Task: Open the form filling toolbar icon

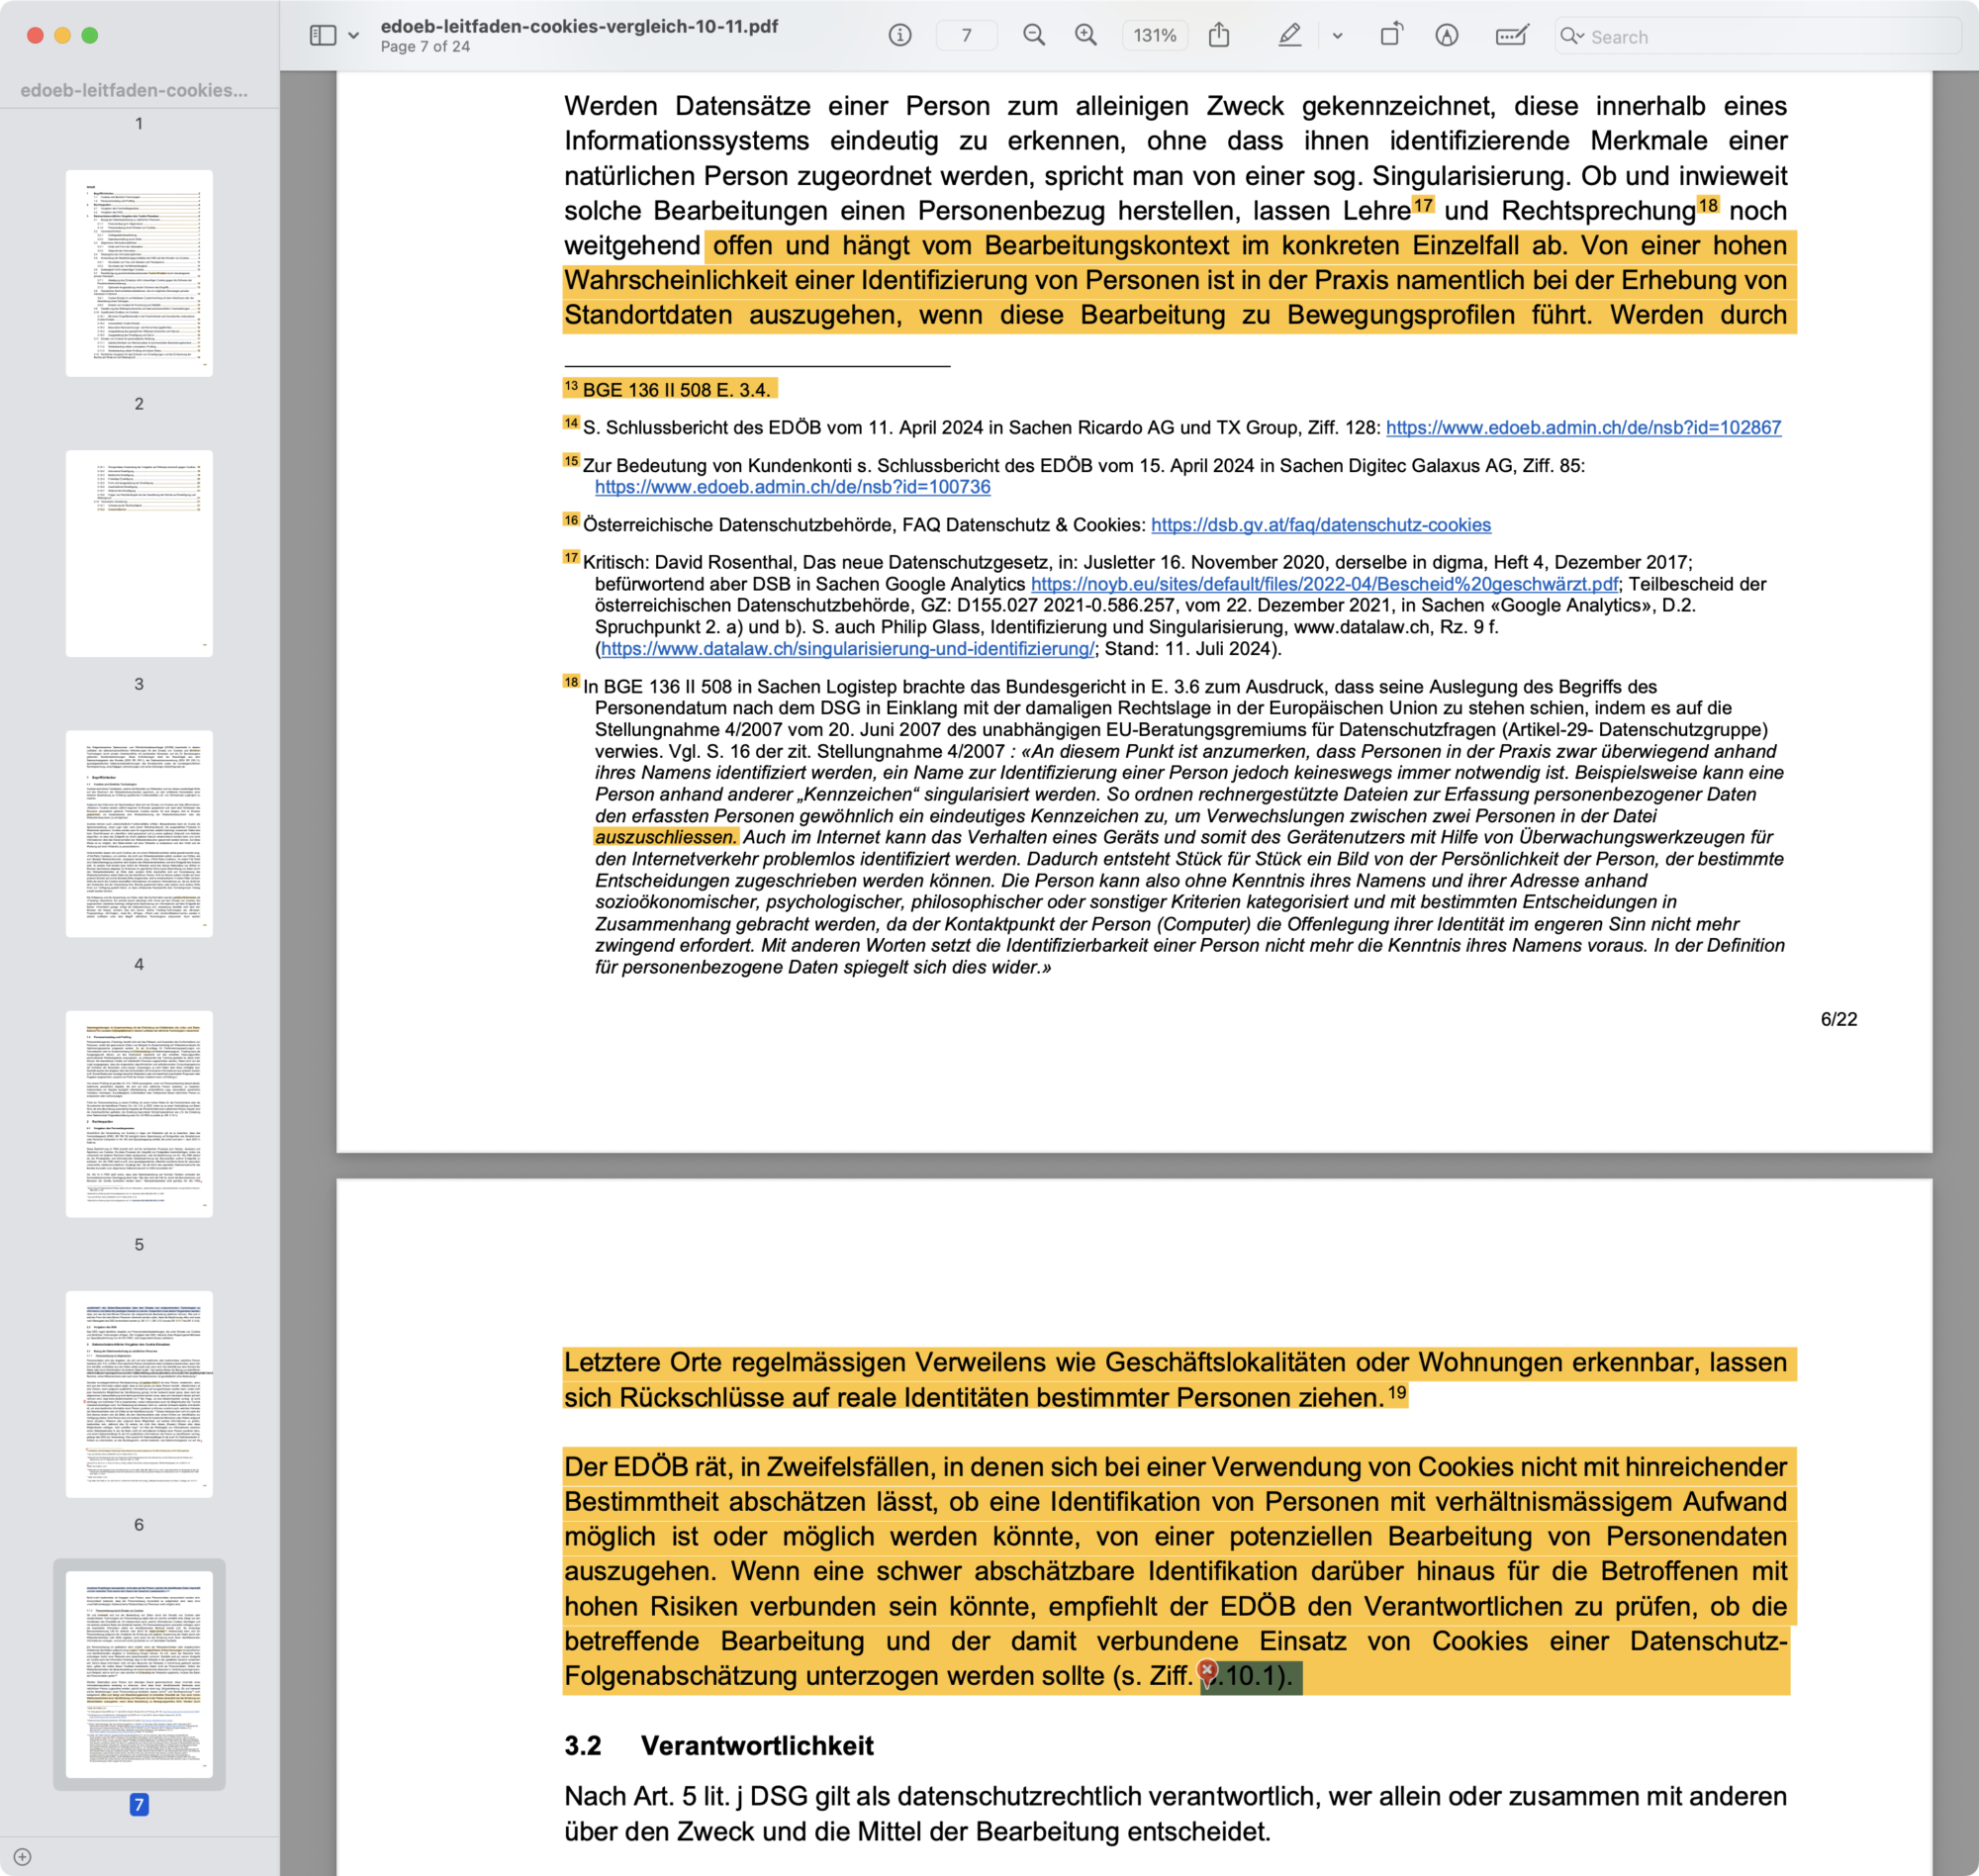Action: pyautogui.click(x=1510, y=36)
